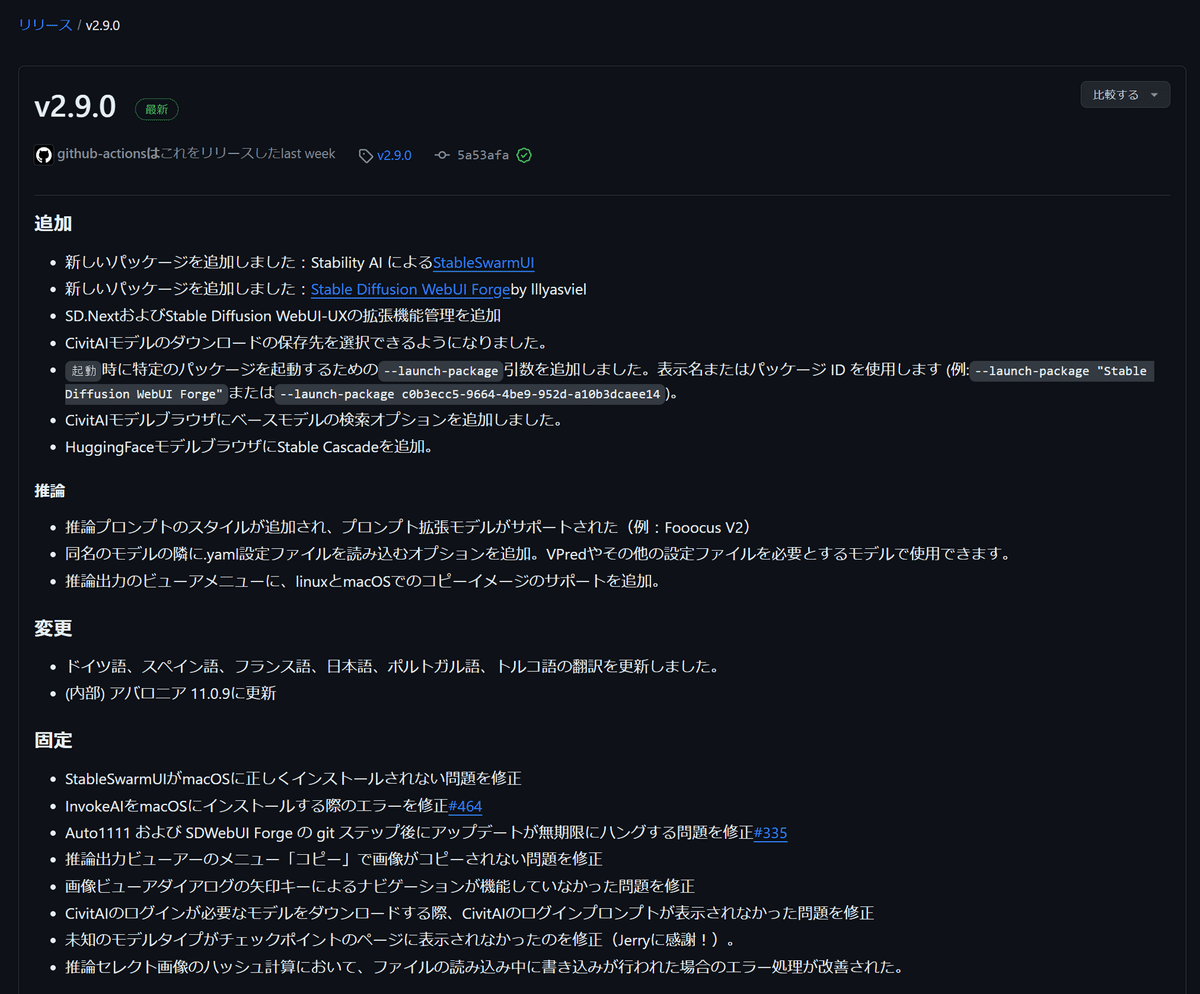Open the リリース breadcrumb link
The height and width of the screenshot is (994, 1200).
pyautogui.click(x=44, y=24)
